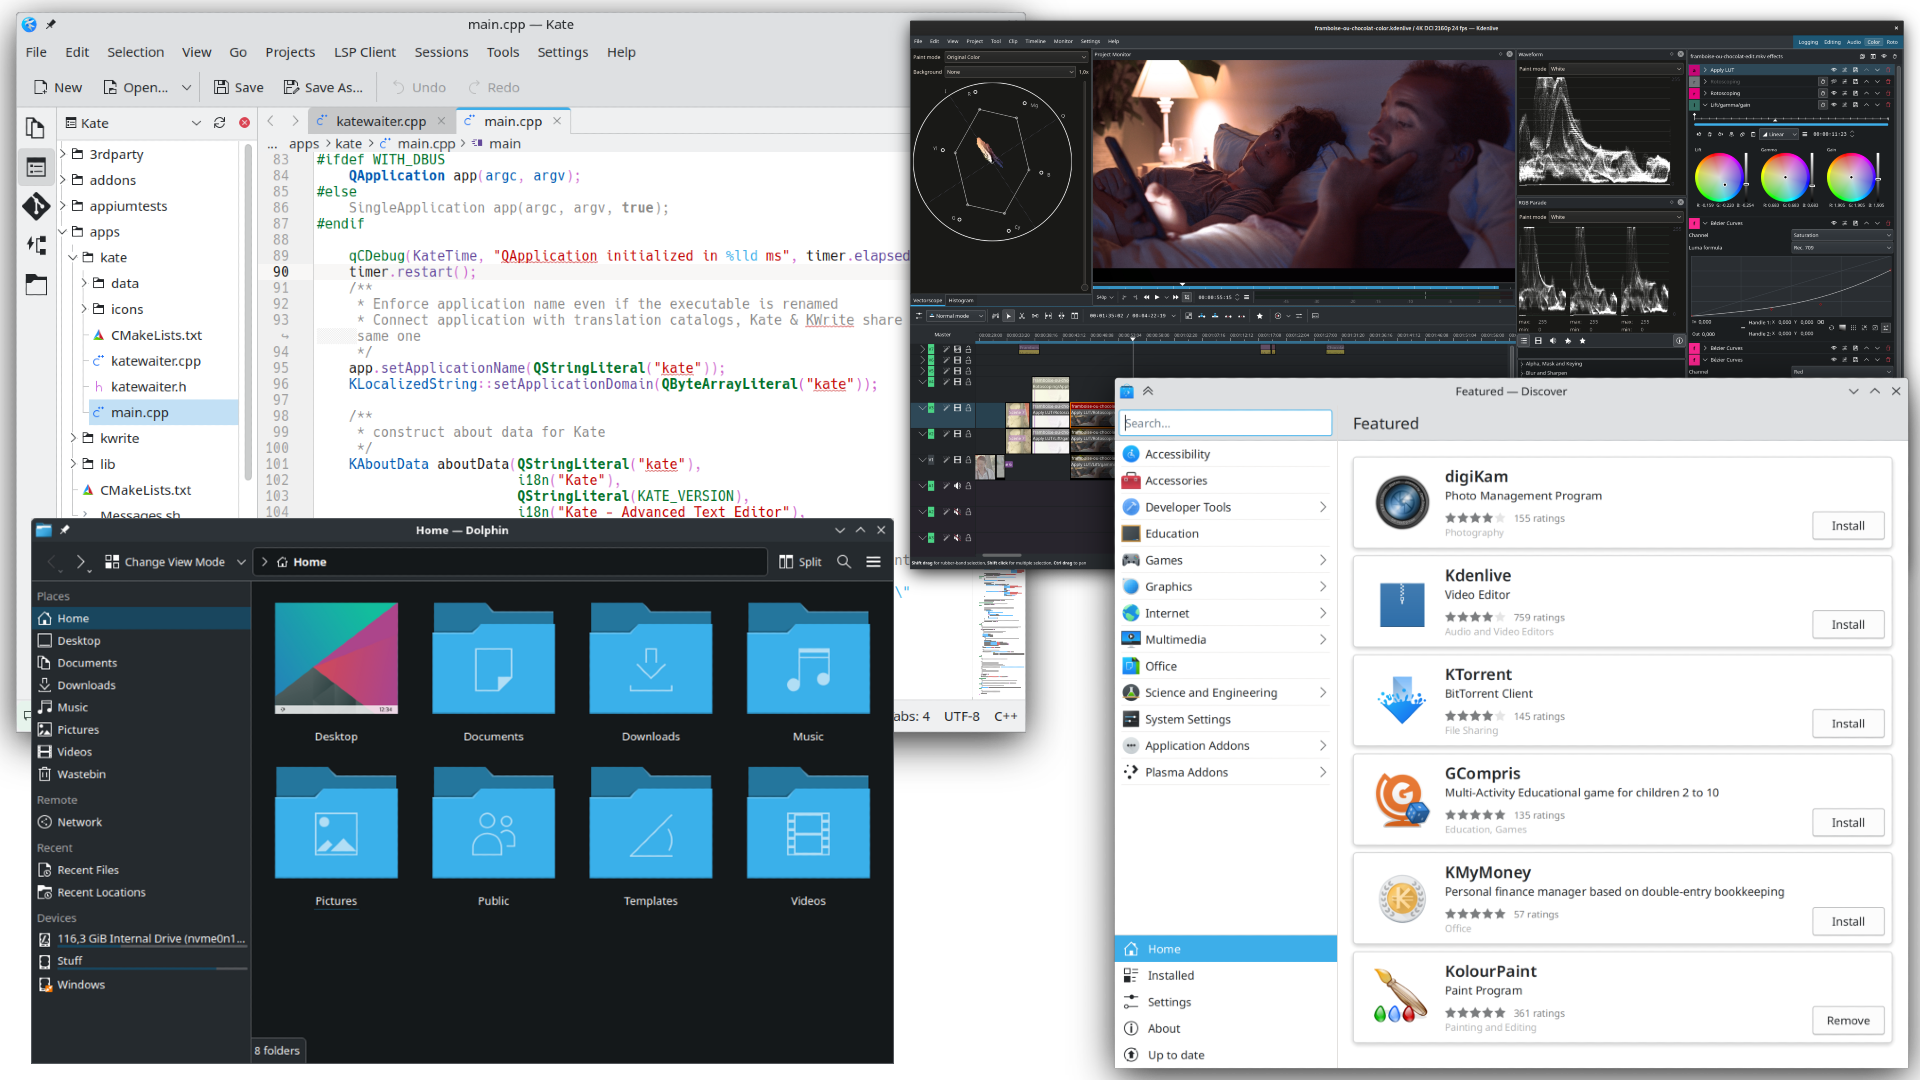Open the Documents panel in Kate's sidebar
The image size is (1920, 1080).
[35, 128]
